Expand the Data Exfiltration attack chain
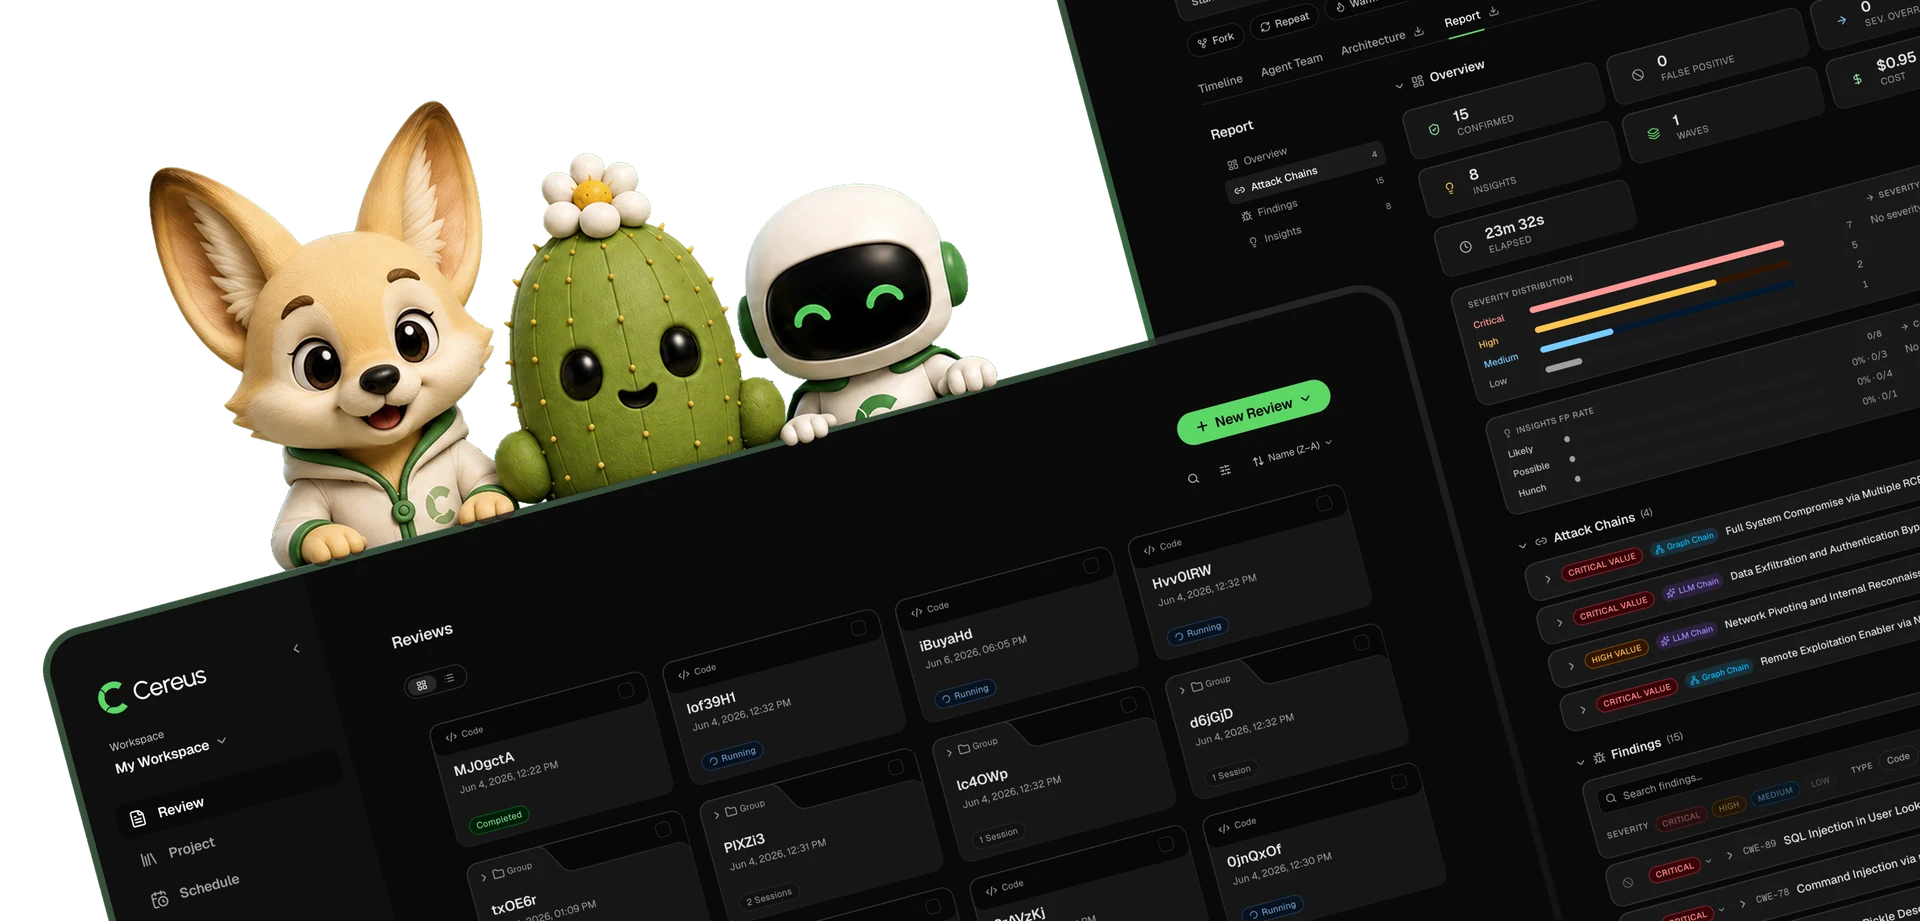 (x=1559, y=623)
